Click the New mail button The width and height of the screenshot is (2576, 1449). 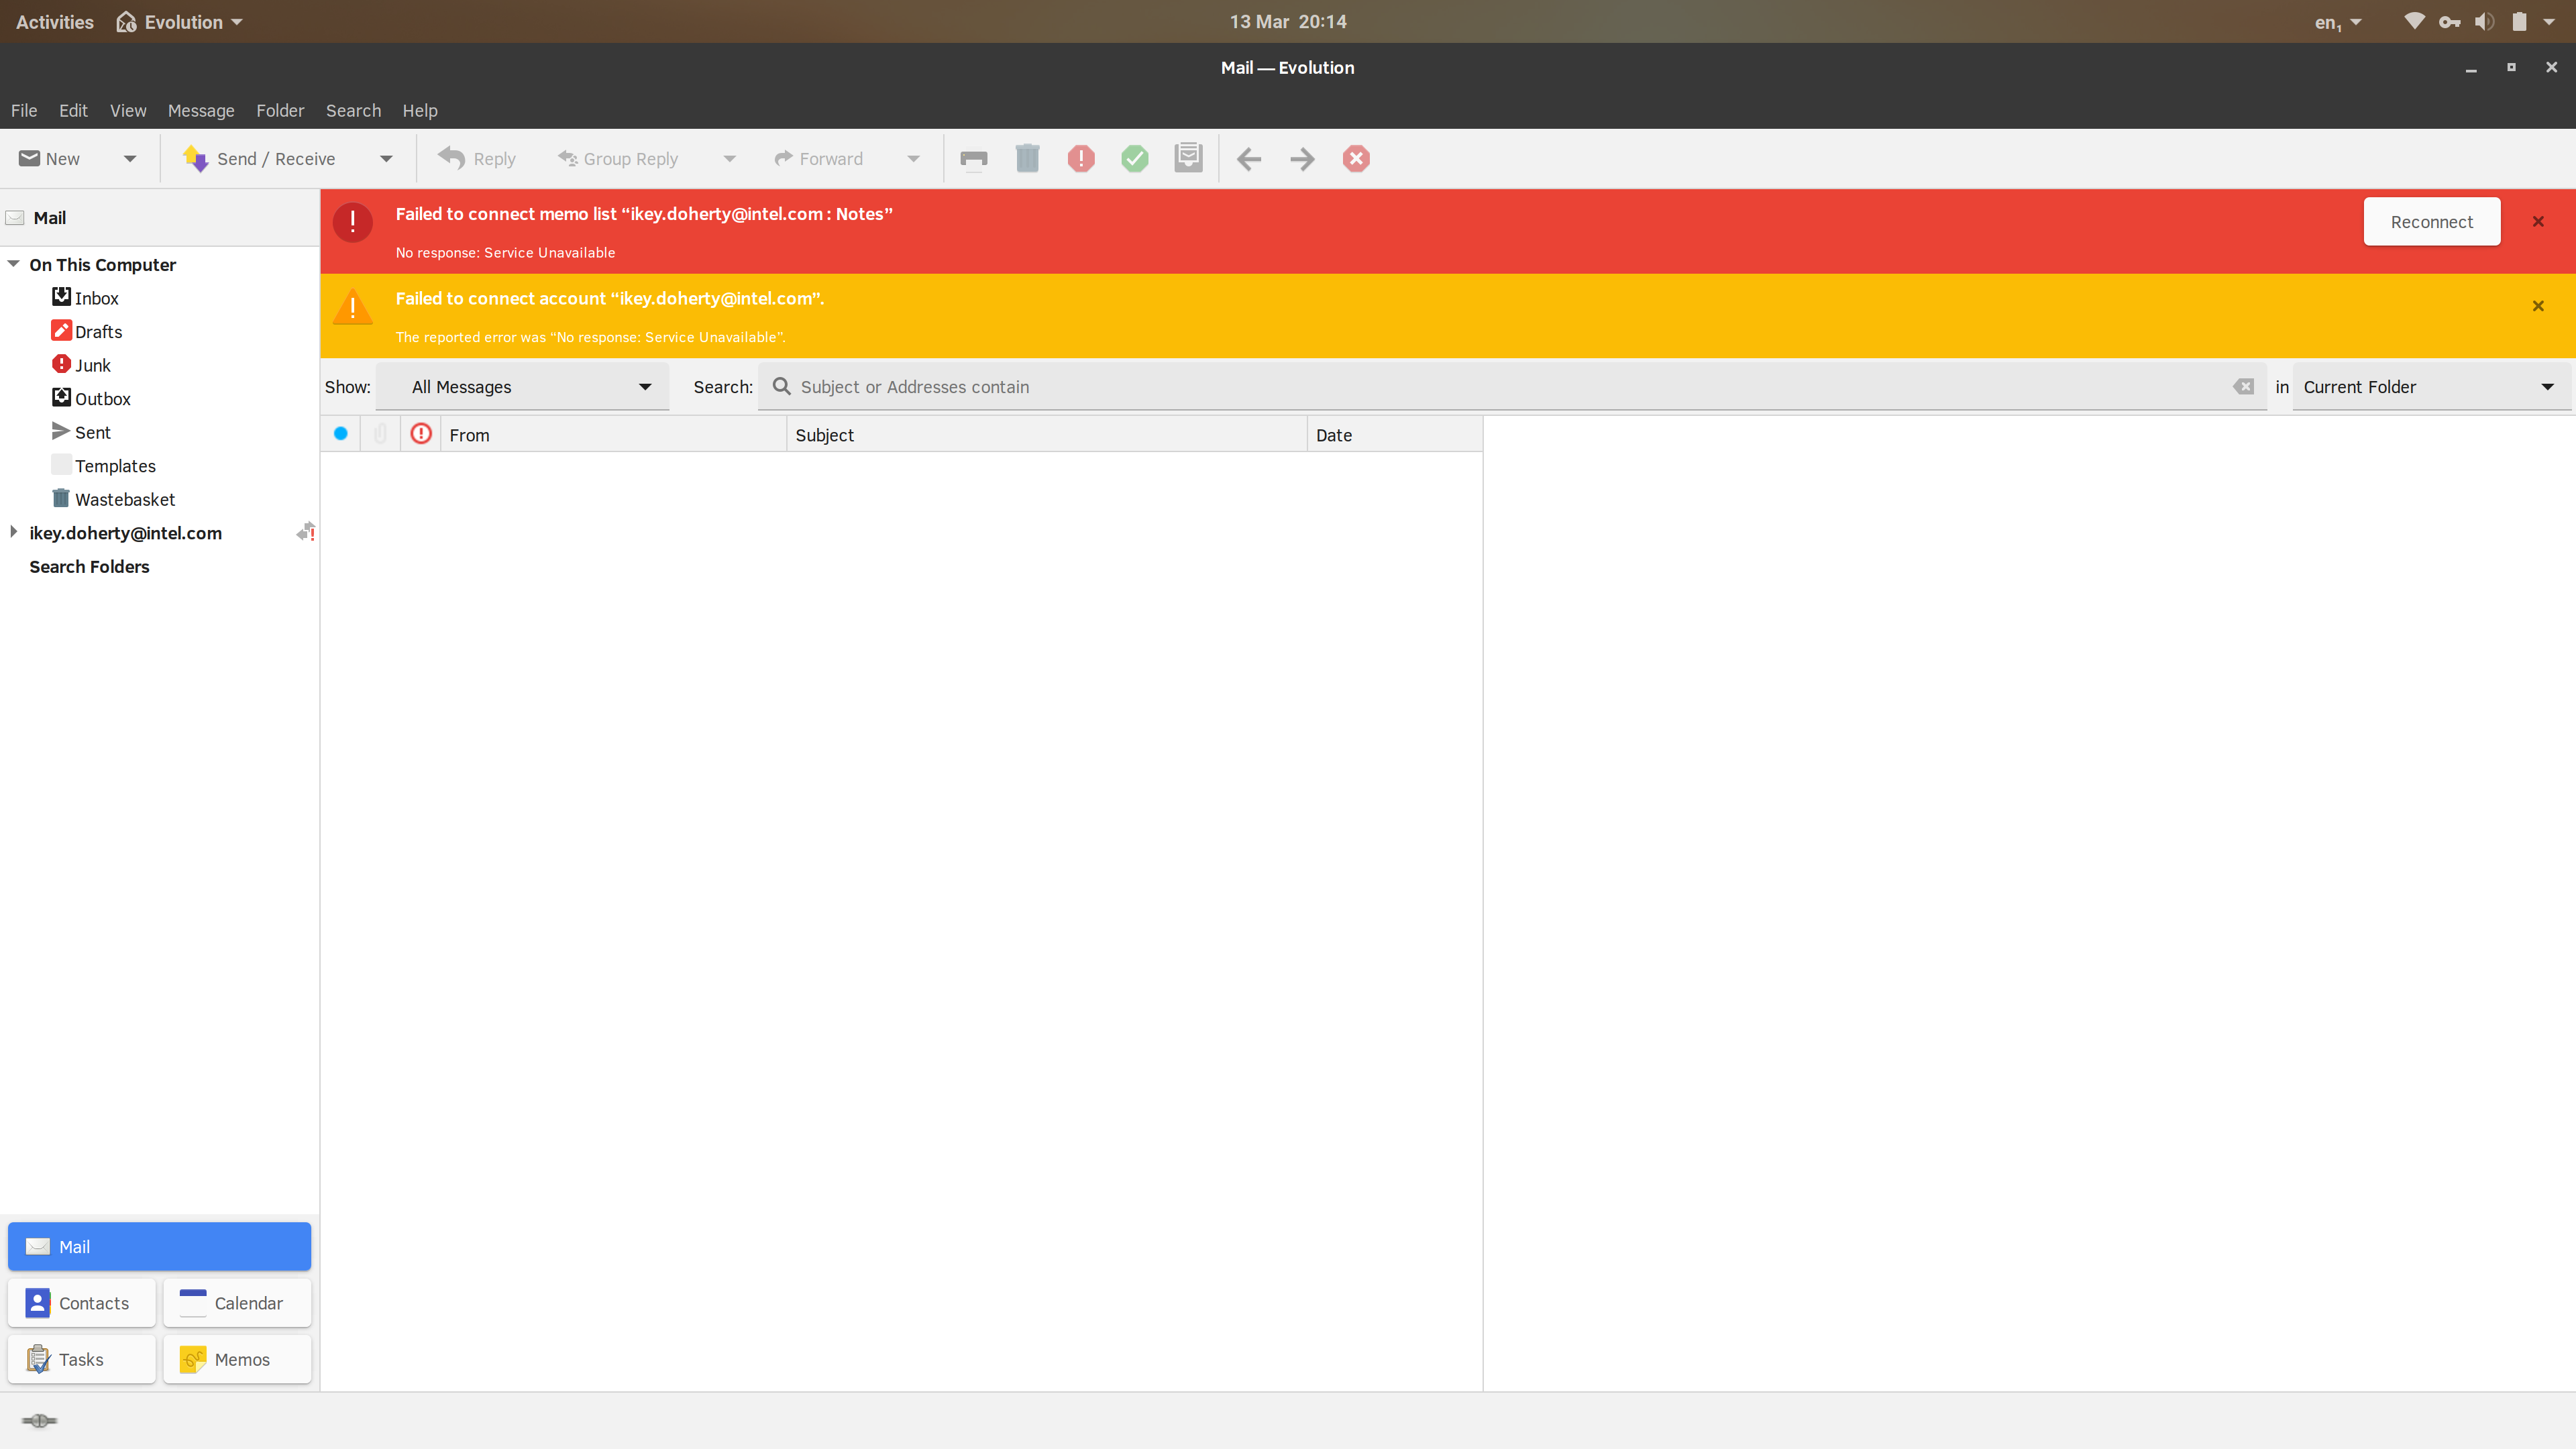[x=50, y=159]
